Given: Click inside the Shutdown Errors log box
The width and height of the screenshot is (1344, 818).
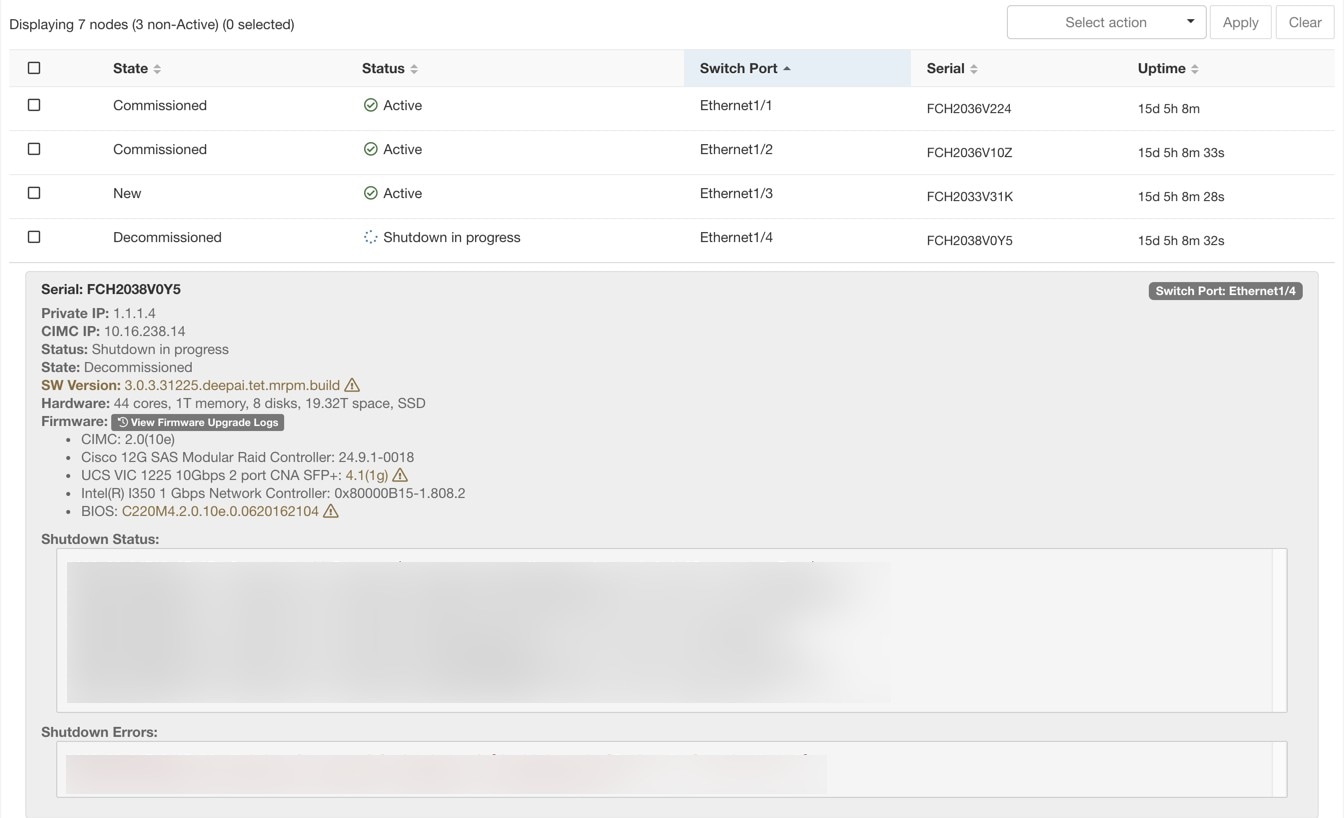Looking at the screenshot, I should (671, 769).
